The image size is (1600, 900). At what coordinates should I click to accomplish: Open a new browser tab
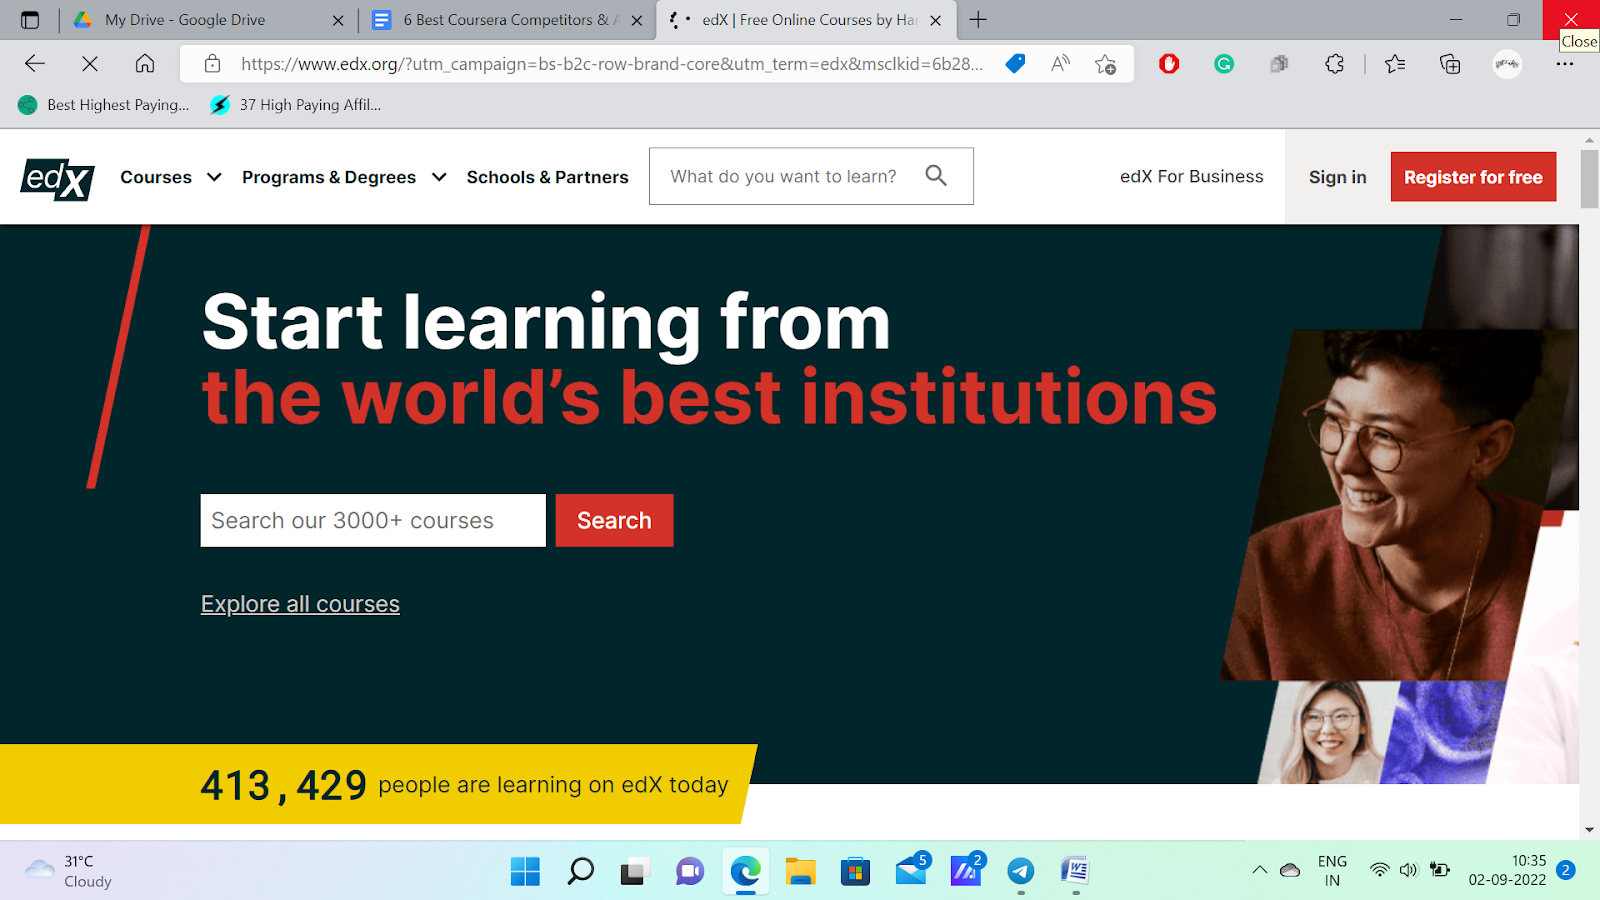coord(978,20)
